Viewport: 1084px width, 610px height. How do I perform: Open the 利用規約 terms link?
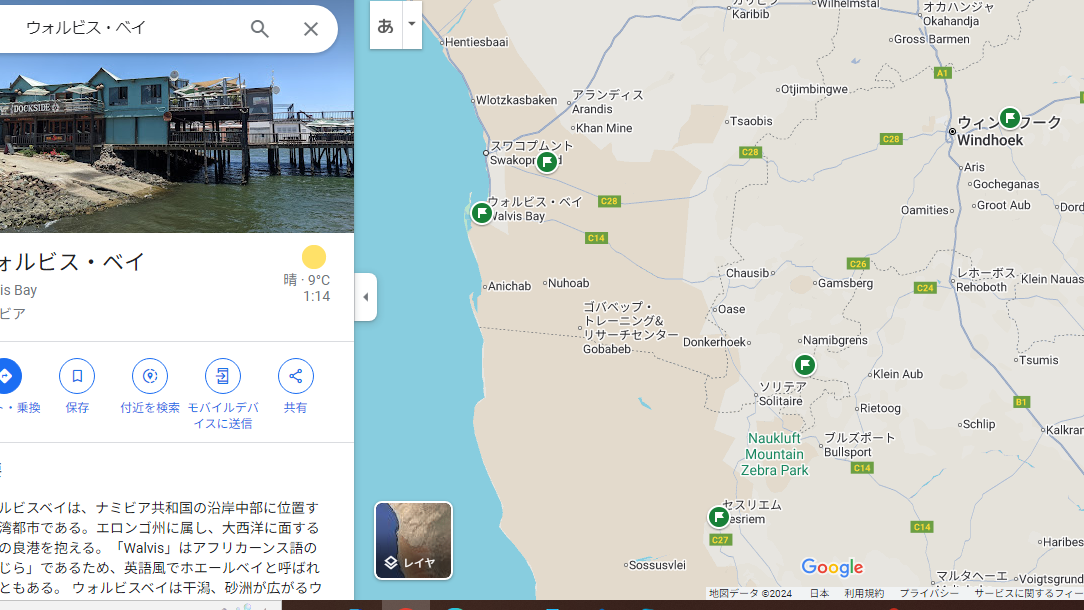(864, 593)
